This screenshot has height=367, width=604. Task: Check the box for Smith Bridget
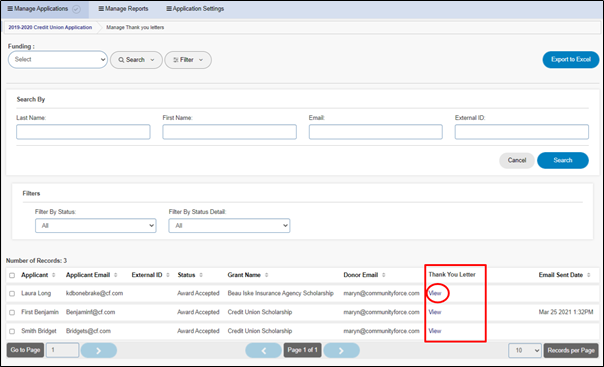point(12,332)
